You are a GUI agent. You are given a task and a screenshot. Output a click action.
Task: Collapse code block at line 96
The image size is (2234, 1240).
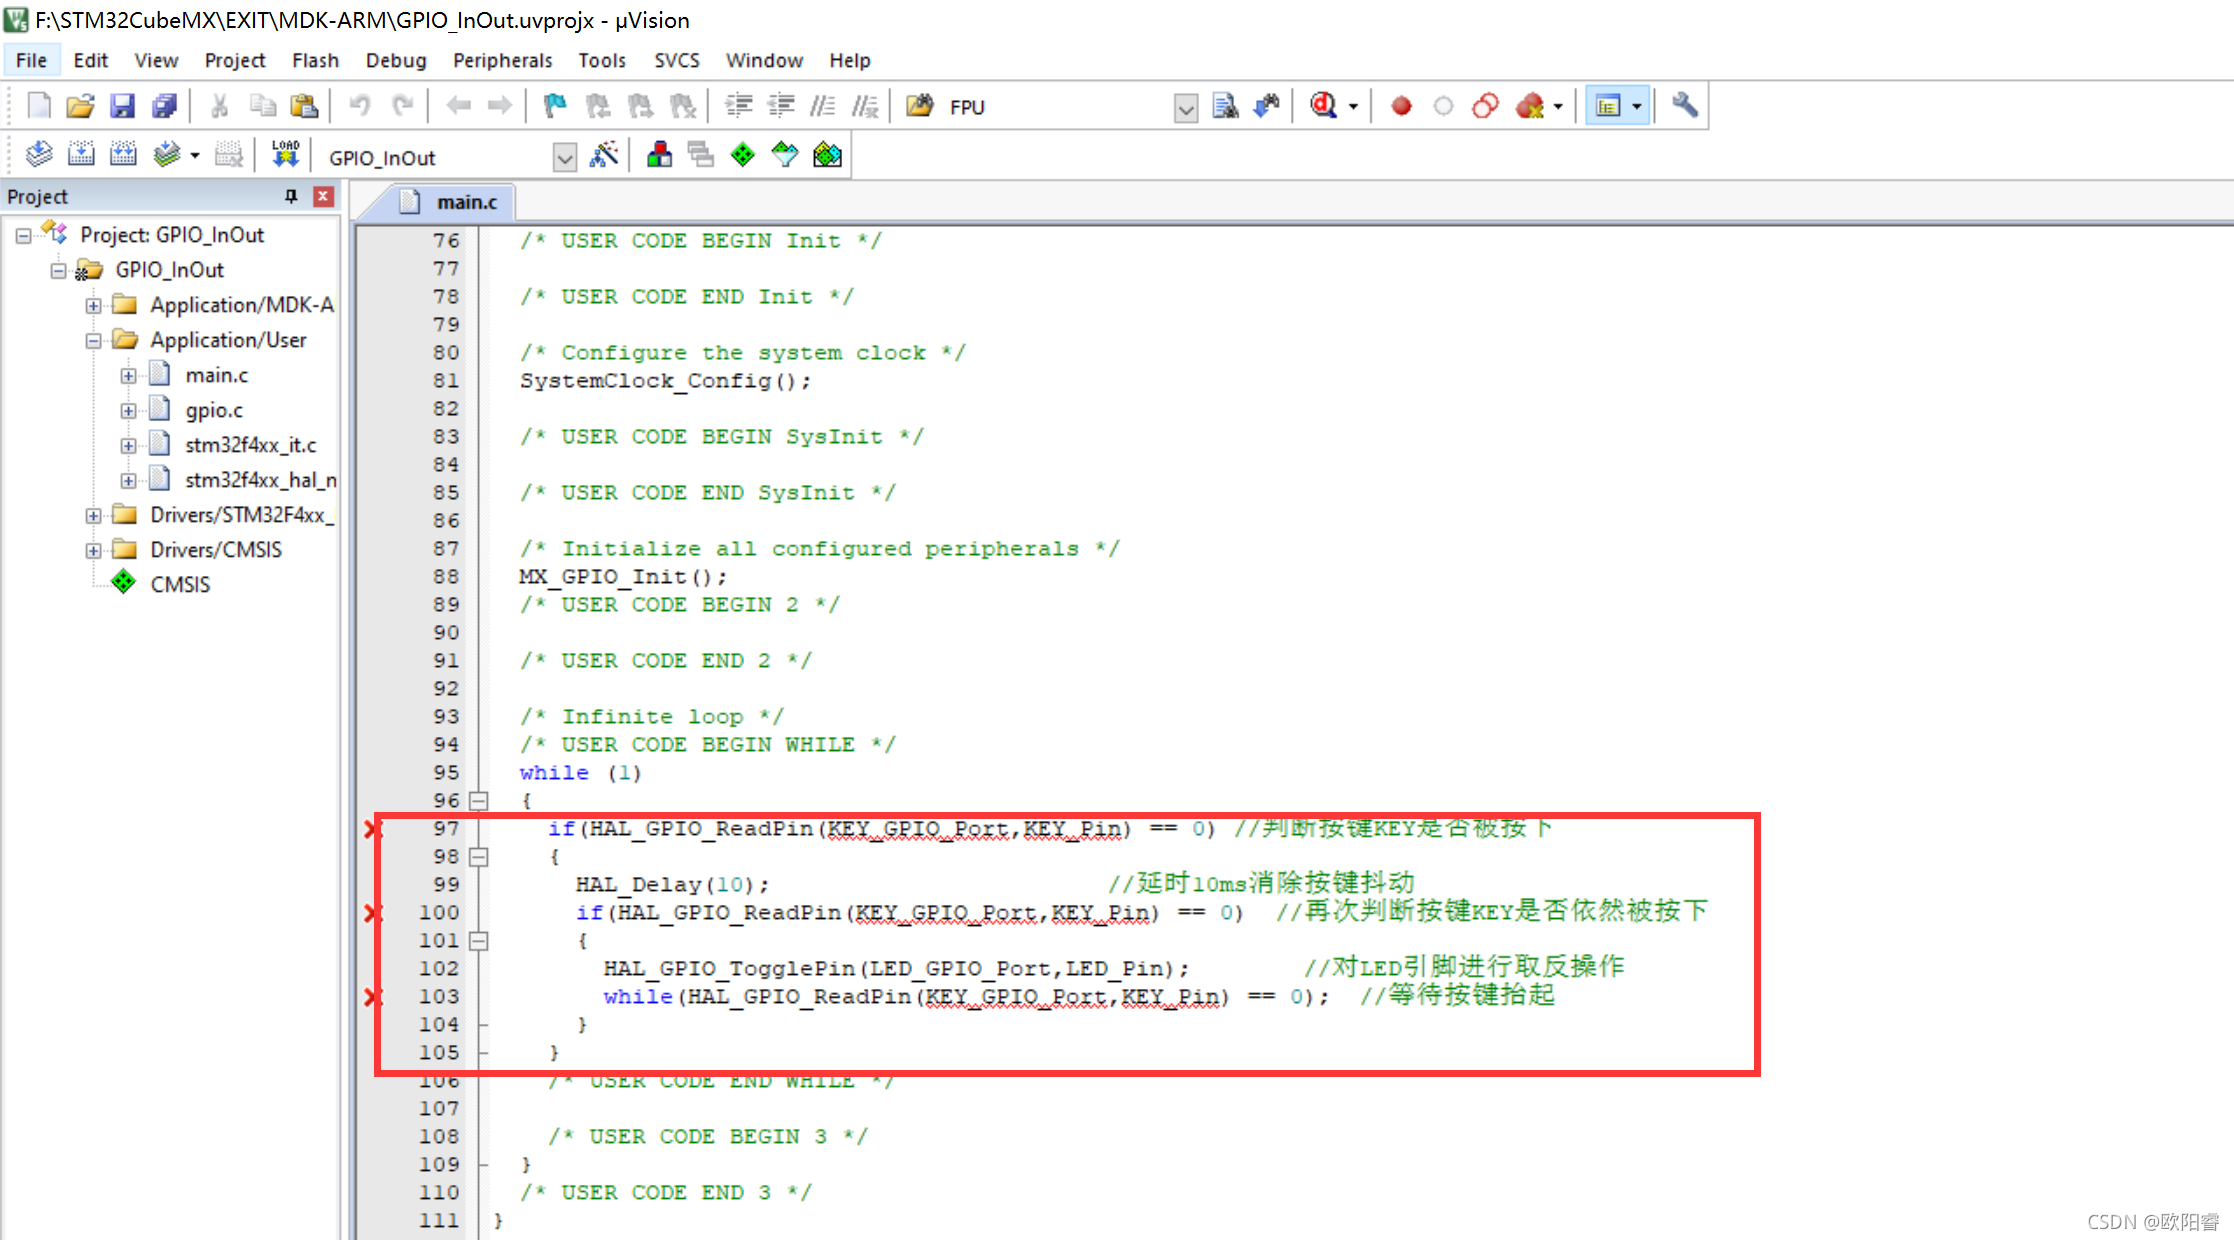click(x=479, y=800)
